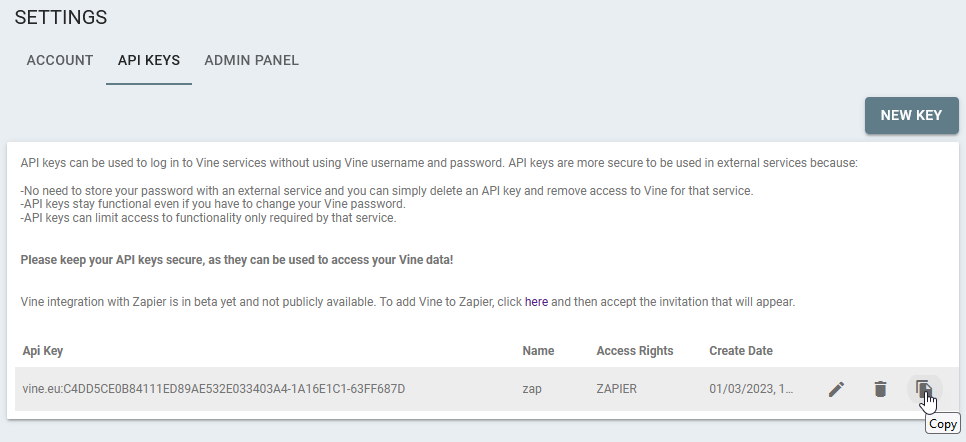This screenshot has width=966, height=442.
Task: Click the Access Rights column header
Action: [635, 351]
